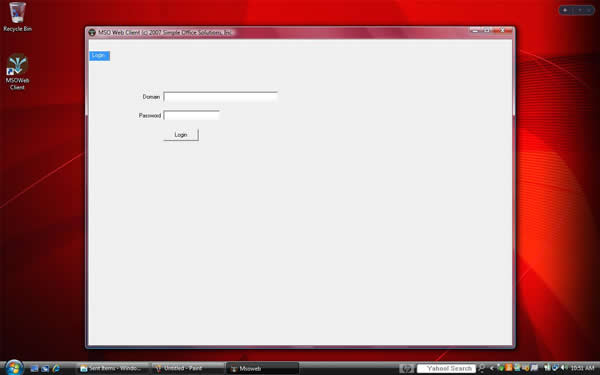The height and width of the screenshot is (375, 600).
Task: Click the HP logo on the taskbar
Action: coord(407,368)
